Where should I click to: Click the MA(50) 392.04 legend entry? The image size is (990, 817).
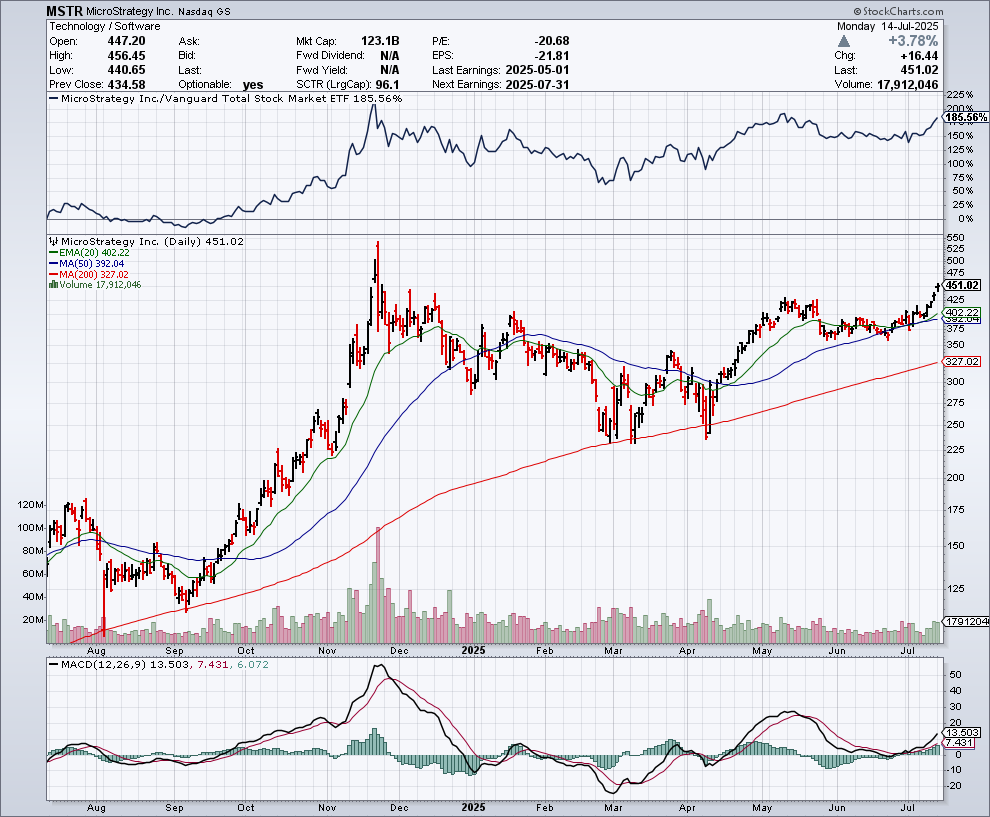click(87, 263)
